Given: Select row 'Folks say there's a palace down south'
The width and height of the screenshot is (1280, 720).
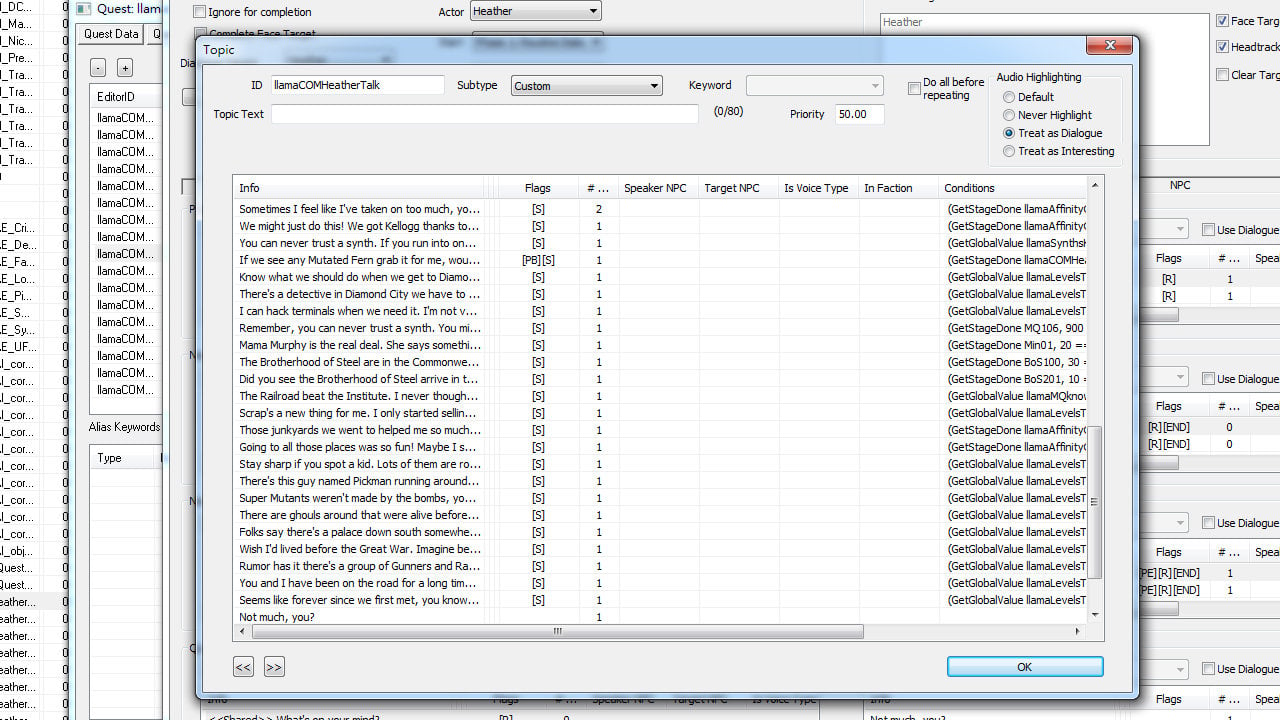Looking at the screenshot, I should [660, 532].
